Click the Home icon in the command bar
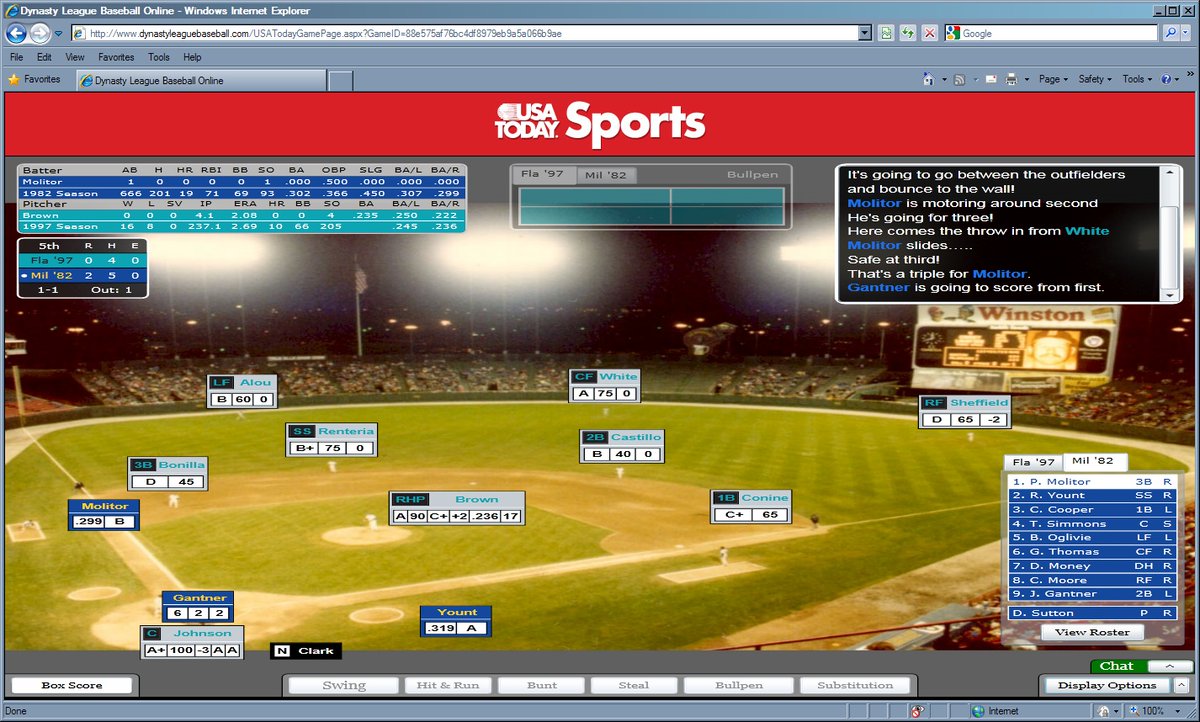This screenshot has height=722, width=1200. pyautogui.click(x=929, y=79)
